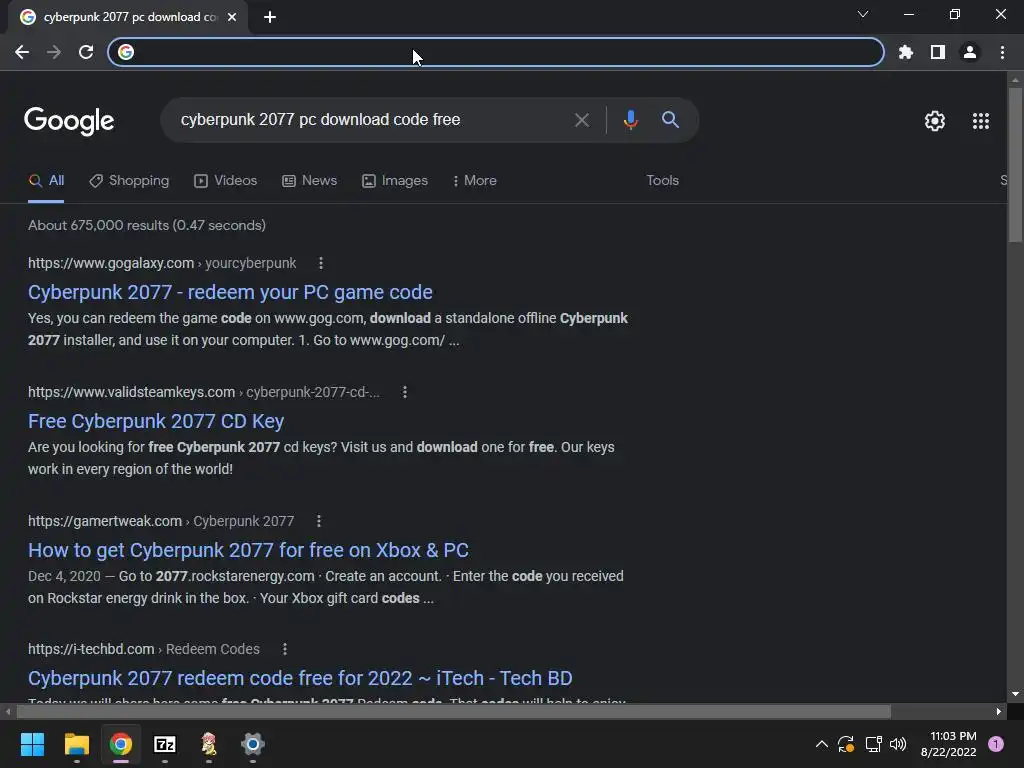This screenshot has width=1024, height=768.
Task: Click the browser forward arrow
Action: click(x=54, y=52)
